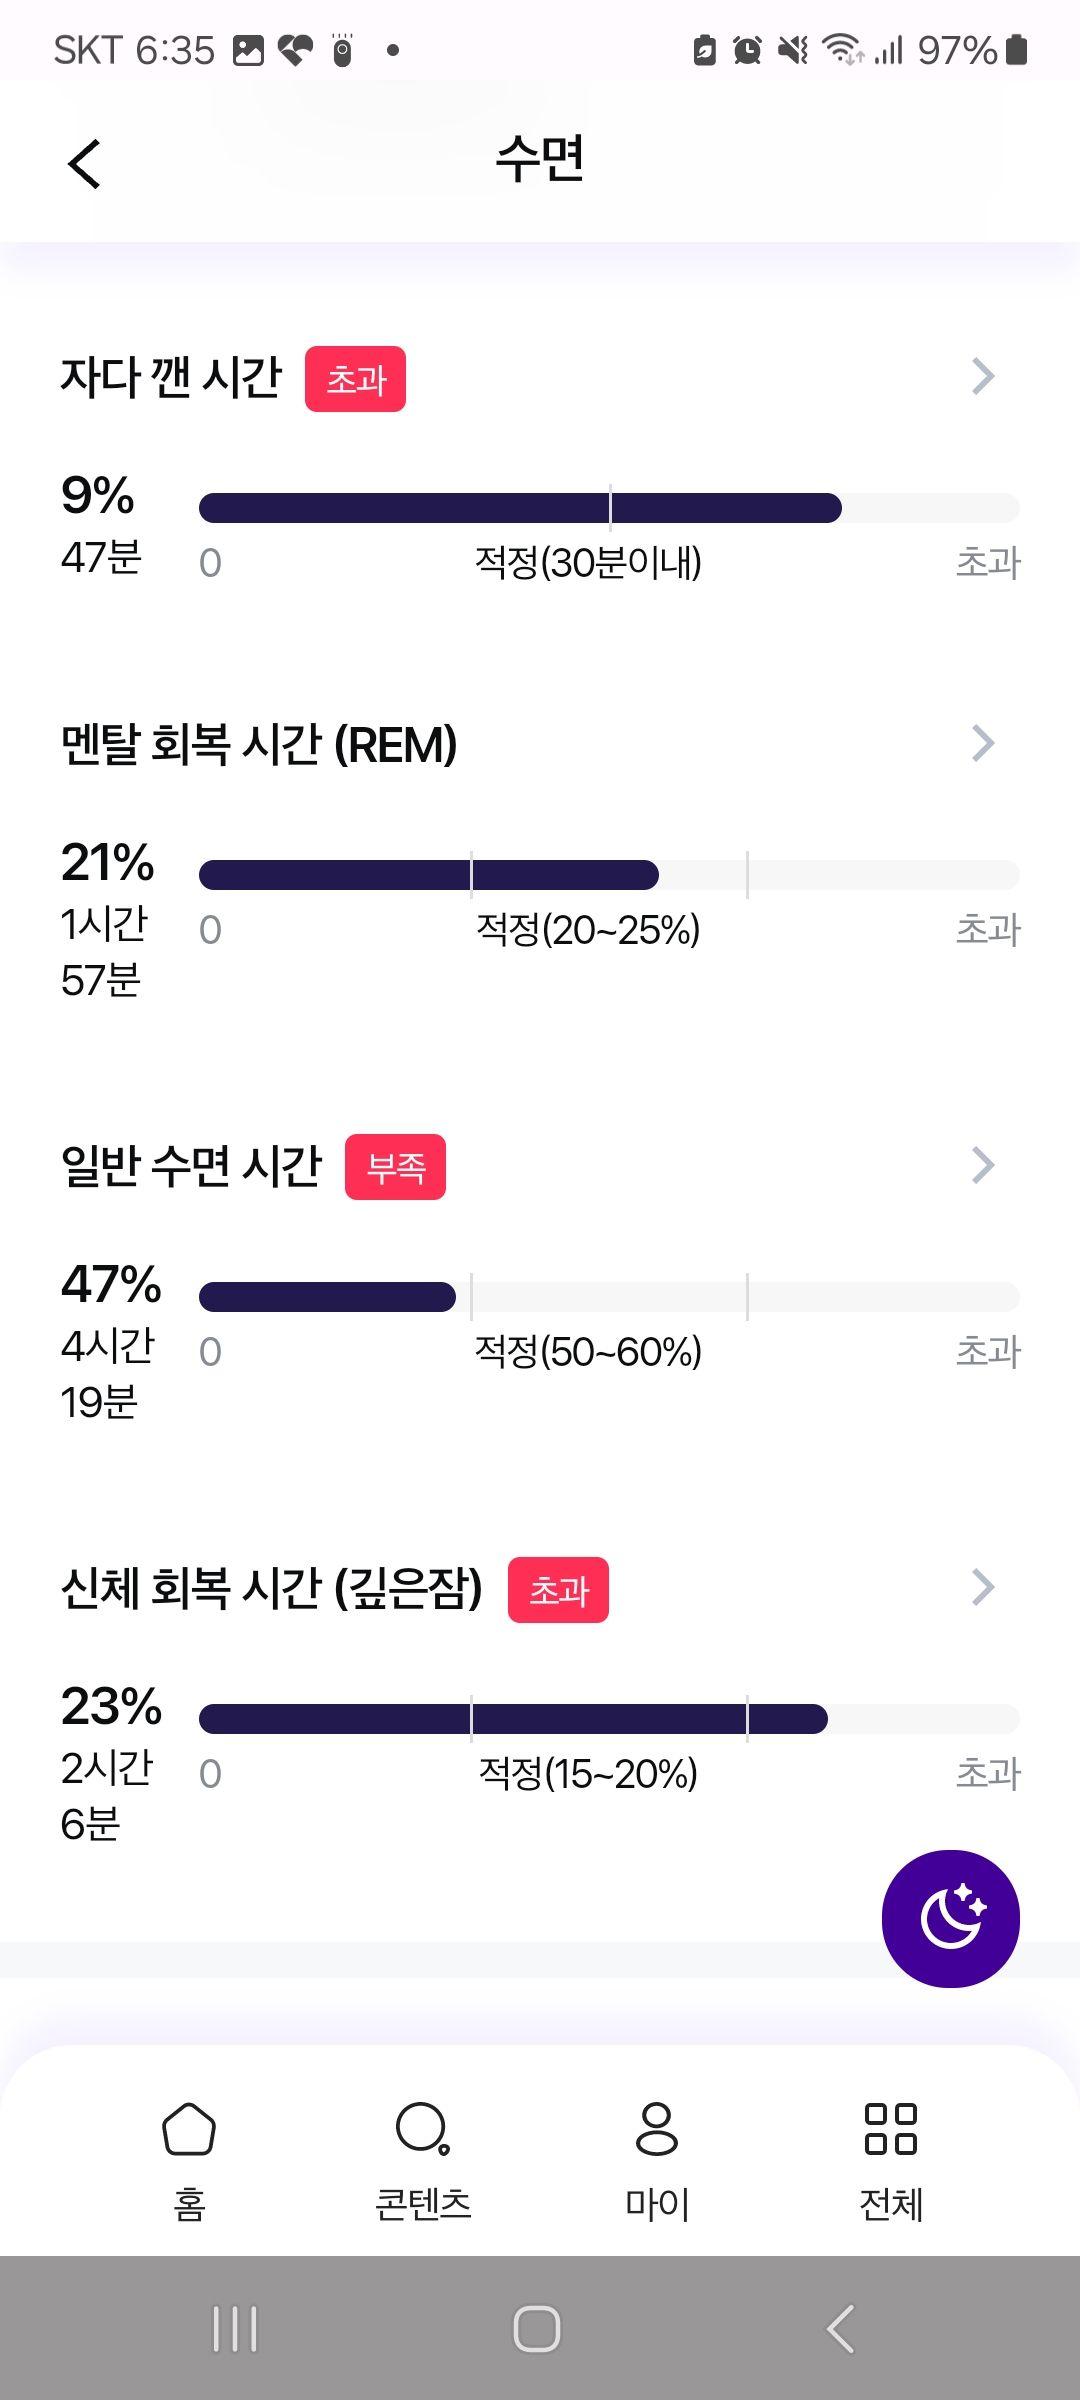The width and height of the screenshot is (1080, 2400).
Task: Tap the 초과 badge beside 신체 회복 시간
Action: pos(558,1590)
